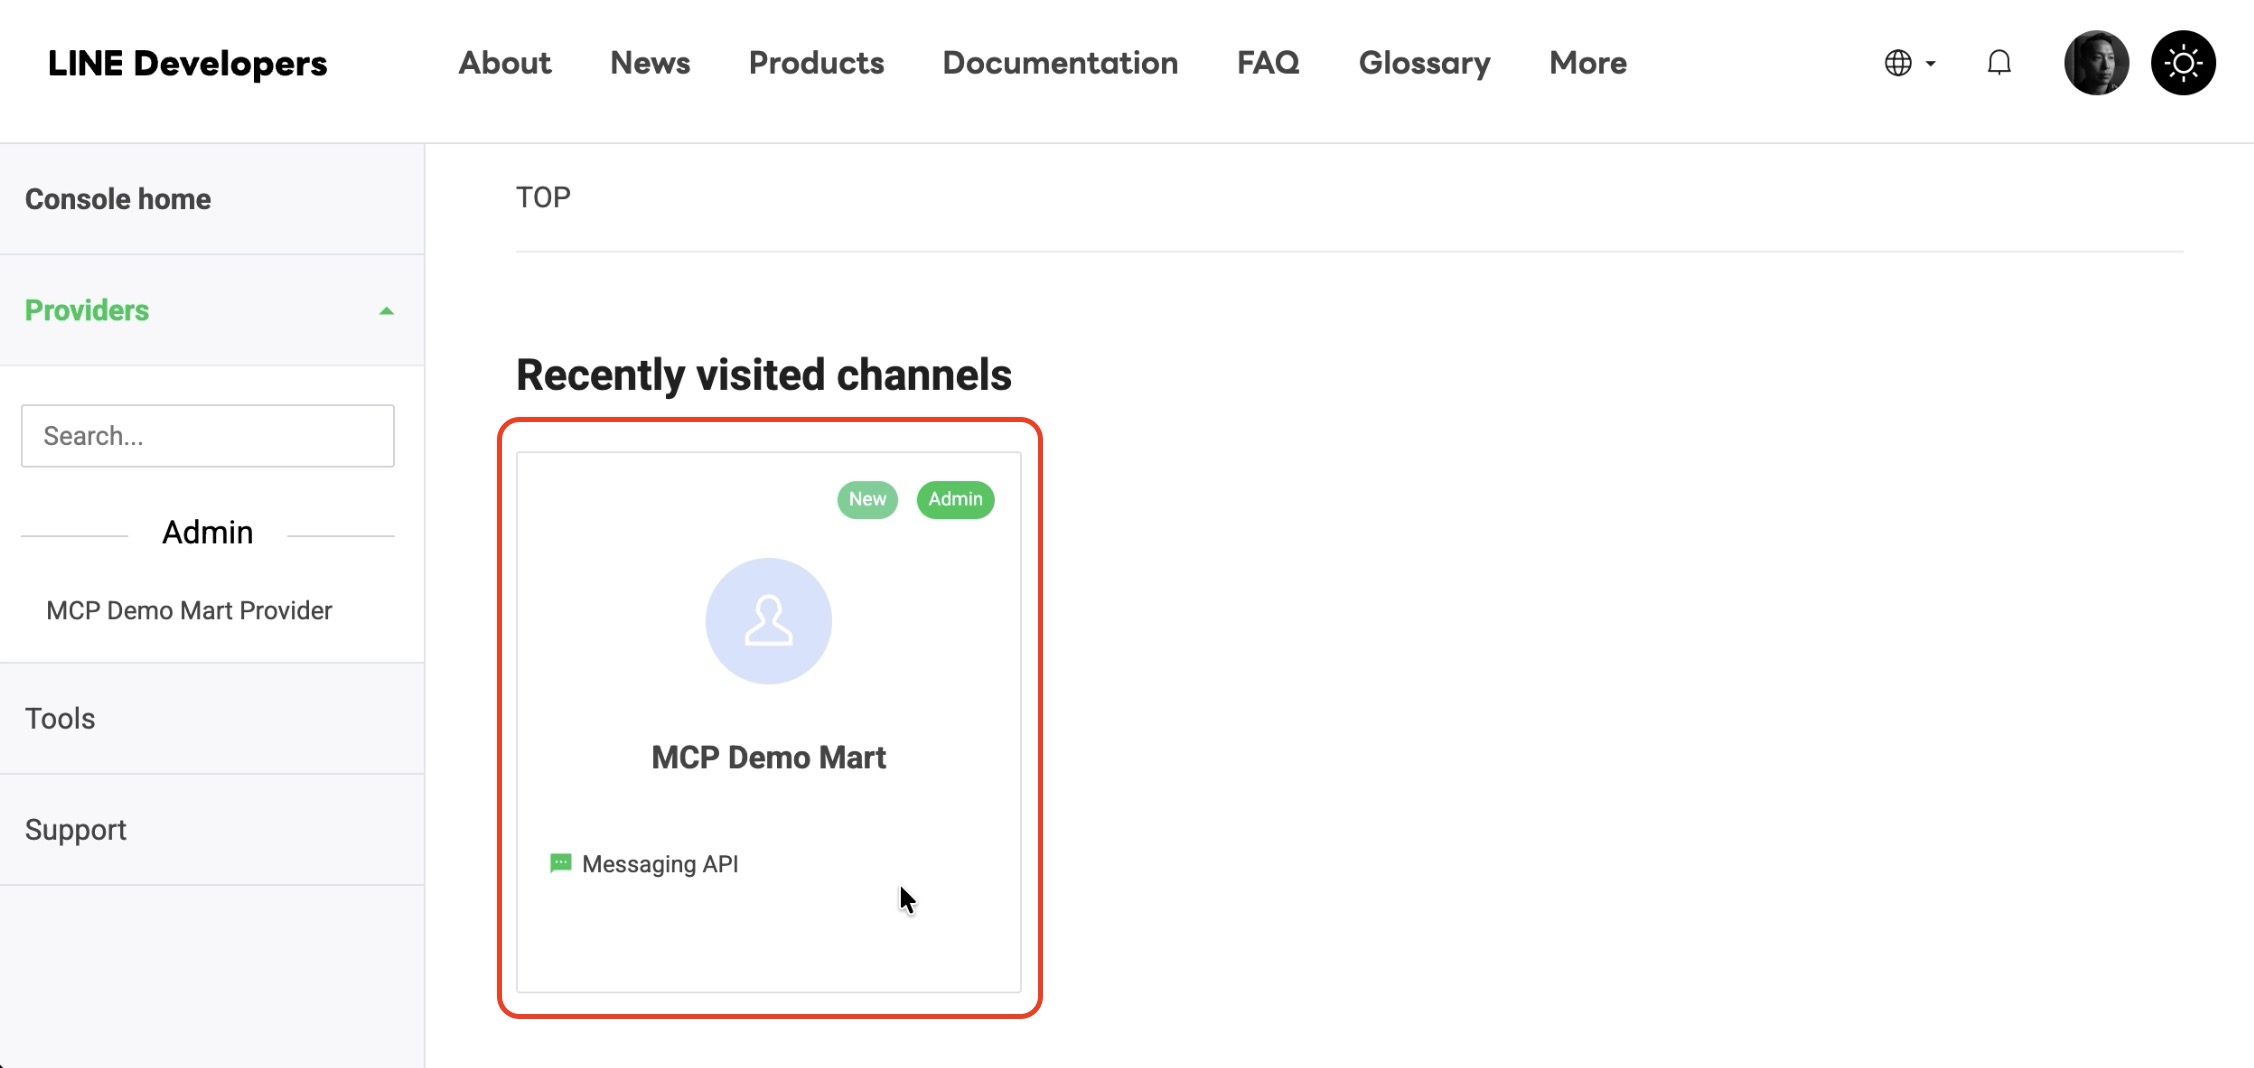Click the Messaging API label
The image size is (2254, 1068).
[x=660, y=864]
